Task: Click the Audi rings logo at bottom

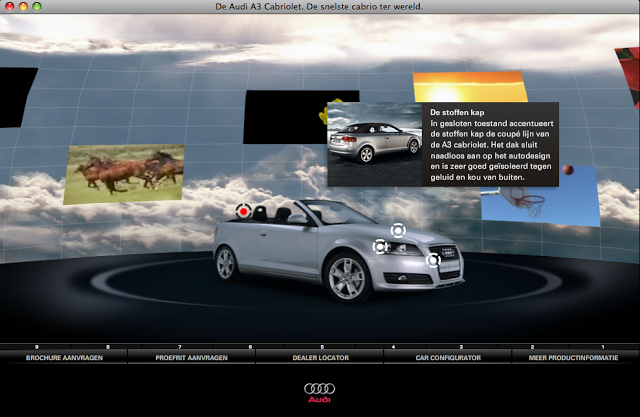Action: (x=320, y=393)
